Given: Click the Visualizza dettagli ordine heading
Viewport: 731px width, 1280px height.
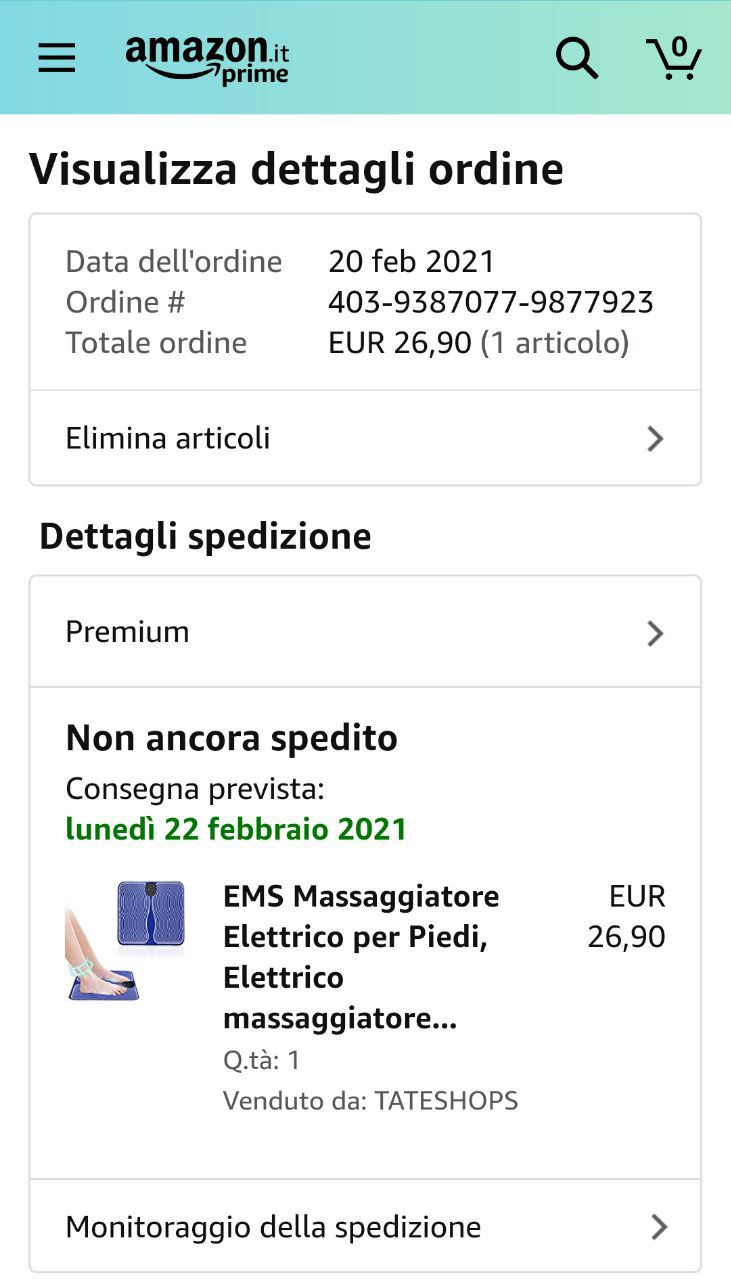Looking at the screenshot, I should click(x=297, y=169).
